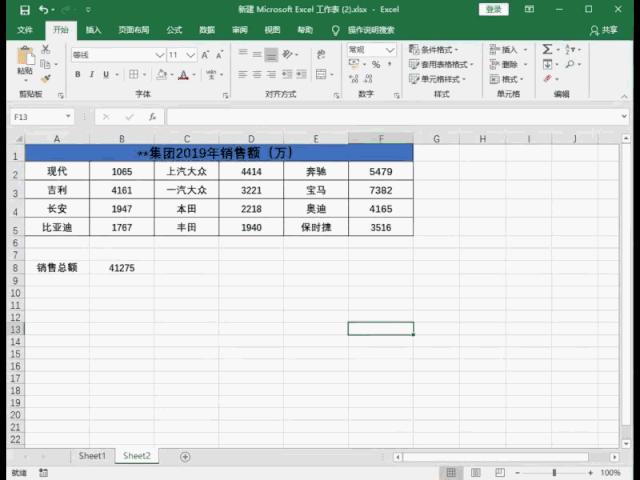
Task: Click the Save icon in quick access toolbar
Action: click(x=25, y=10)
